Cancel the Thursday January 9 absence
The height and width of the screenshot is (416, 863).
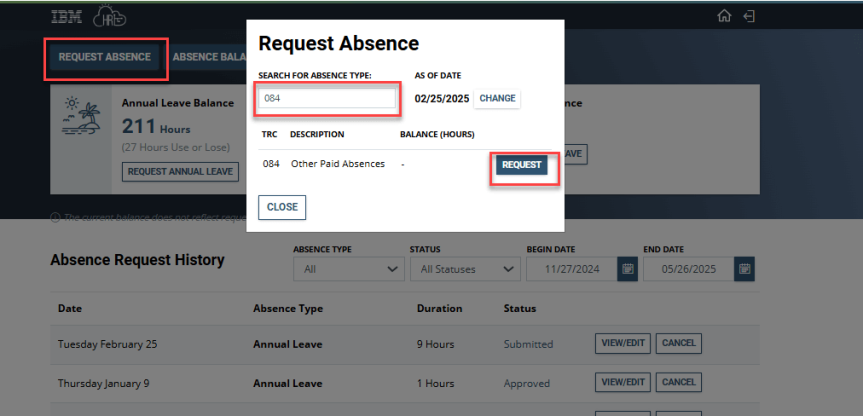678,382
